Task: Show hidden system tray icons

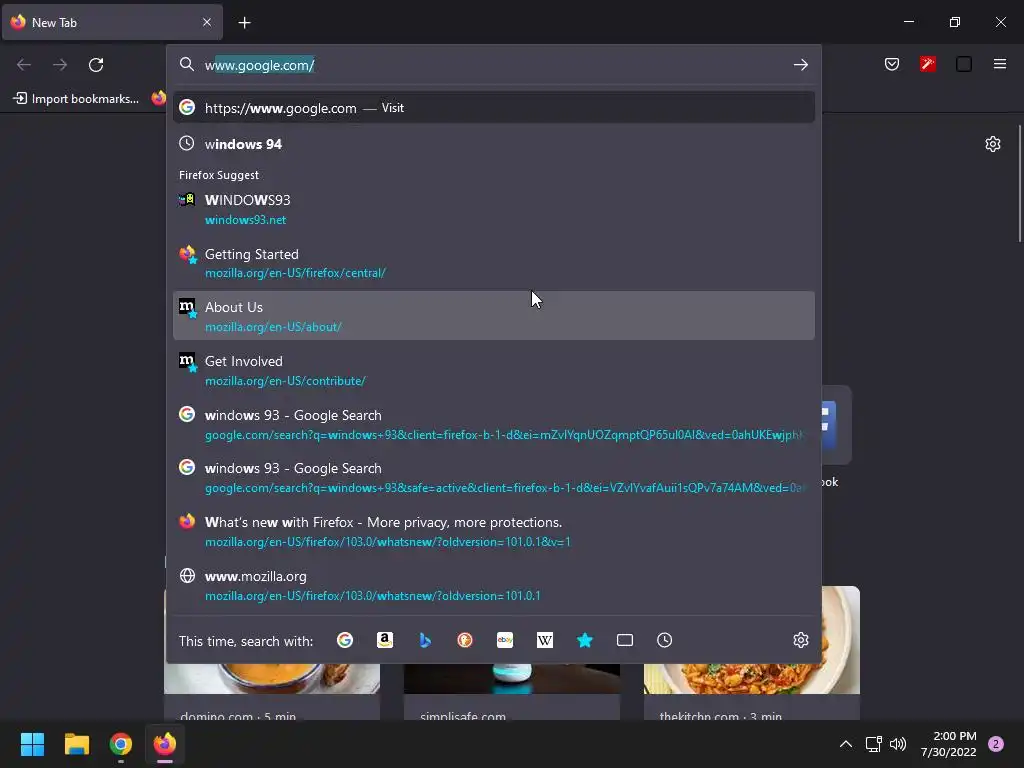Action: (x=846, y=744)
